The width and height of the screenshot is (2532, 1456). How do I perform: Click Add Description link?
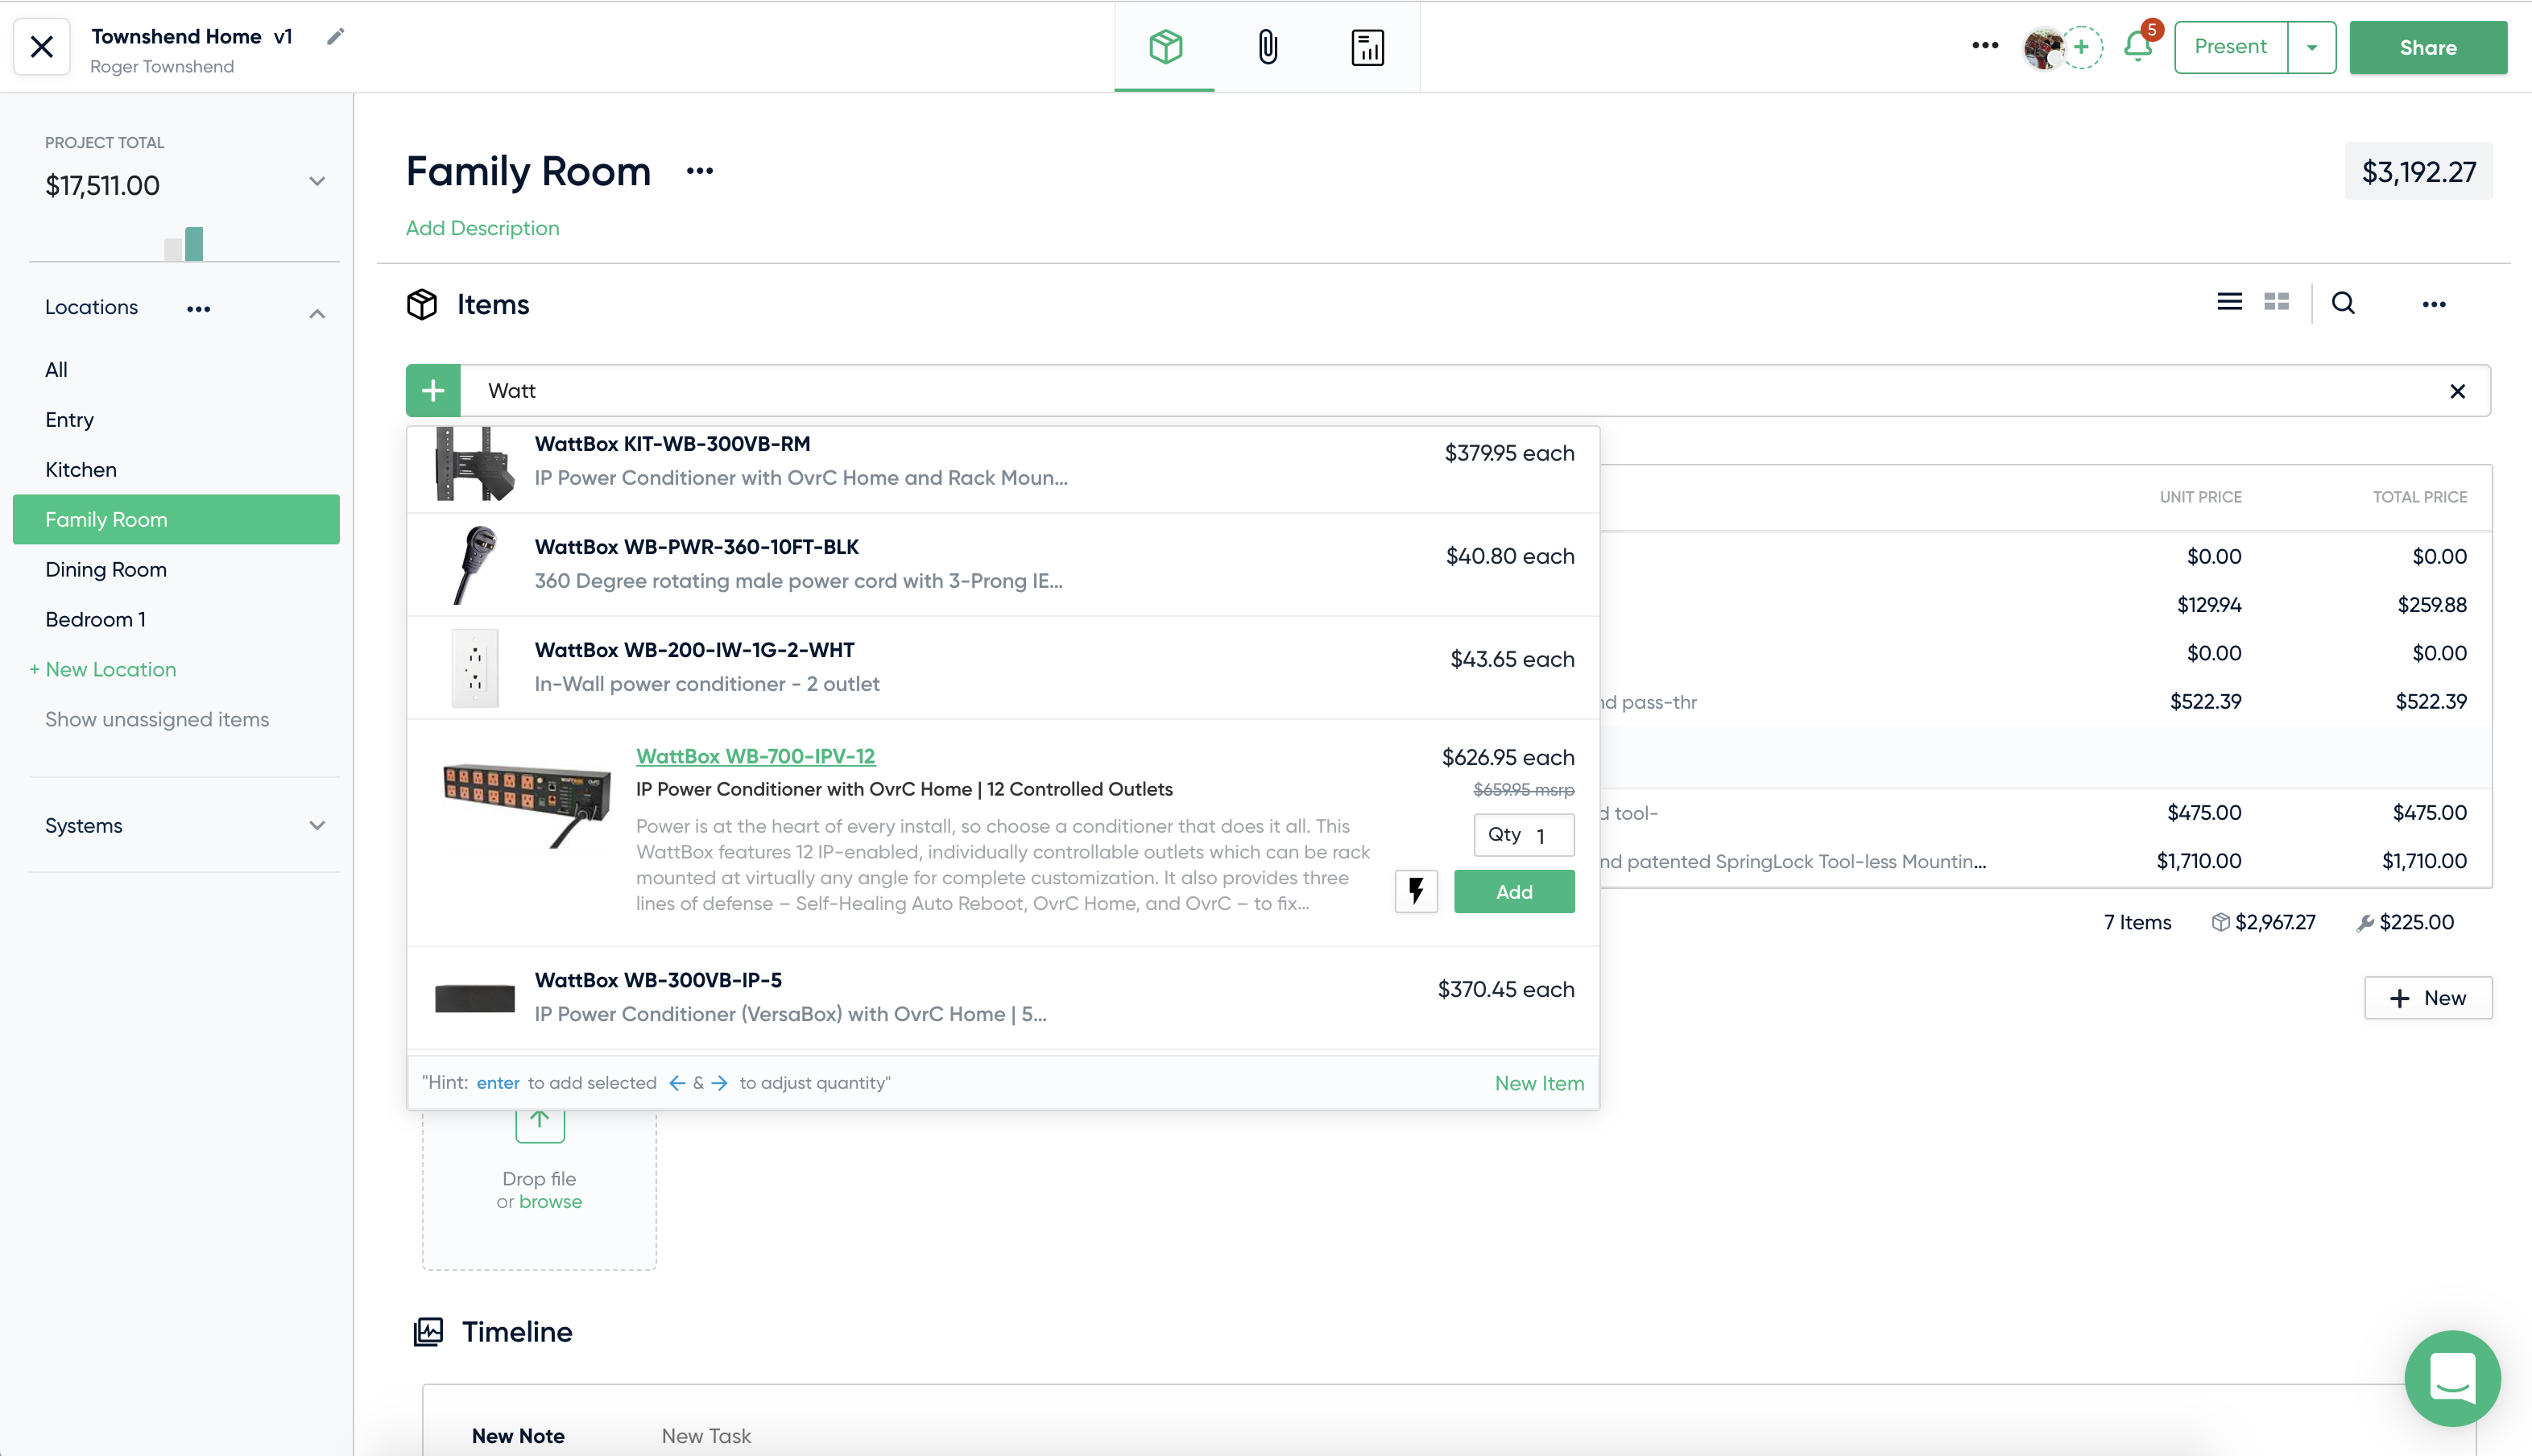click(x=482, y=228)
